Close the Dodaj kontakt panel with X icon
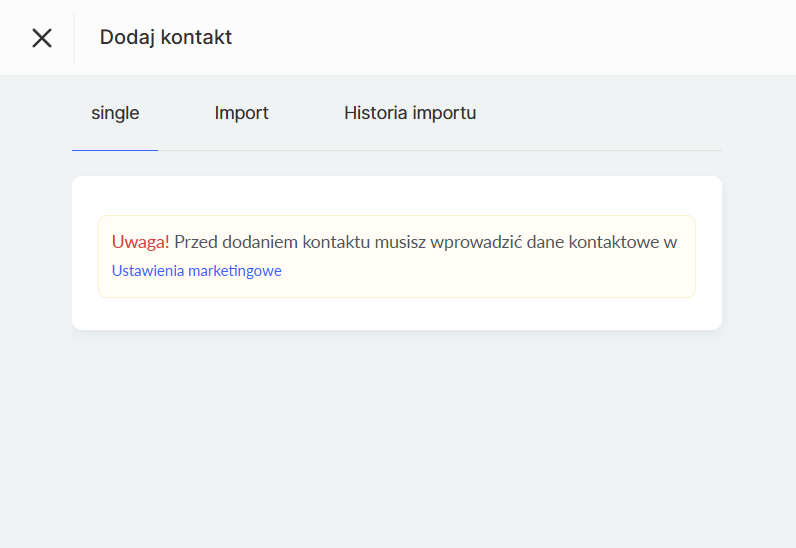 [x=41, y=38]
